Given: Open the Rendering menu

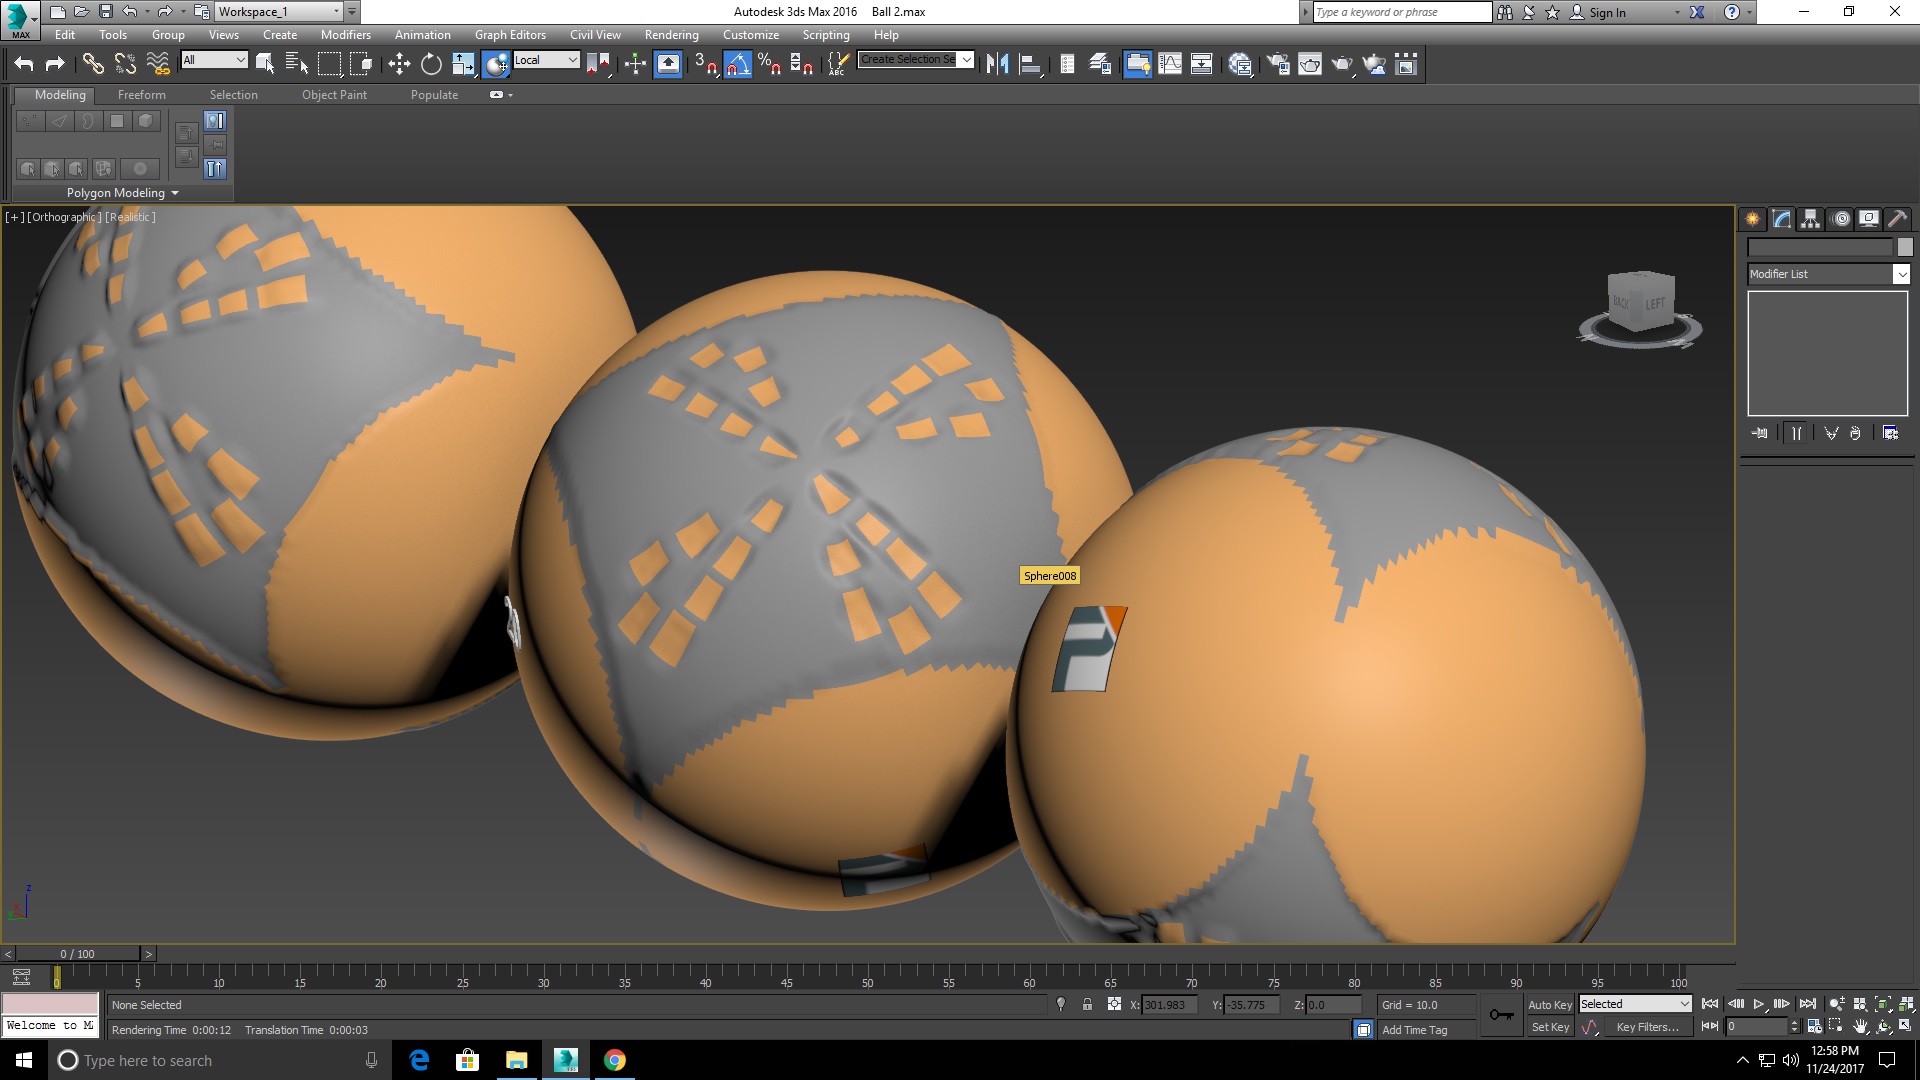Looking at the screenshot, I should pos(671,35).
